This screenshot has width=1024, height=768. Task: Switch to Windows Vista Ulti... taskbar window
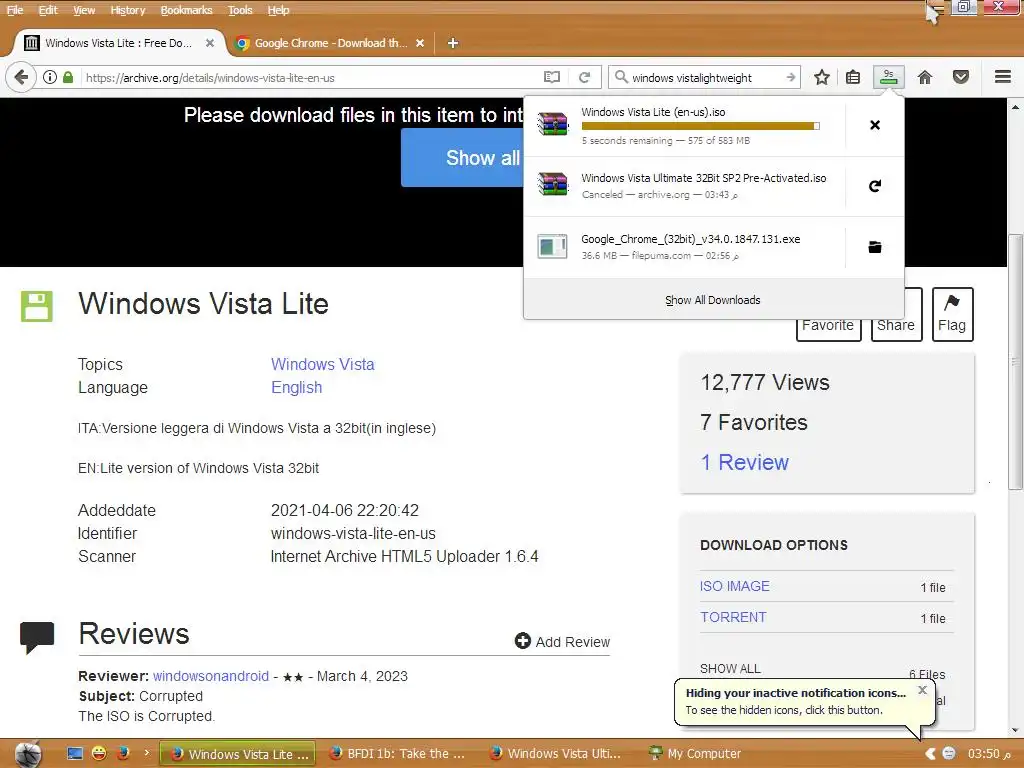pos(556,754)
